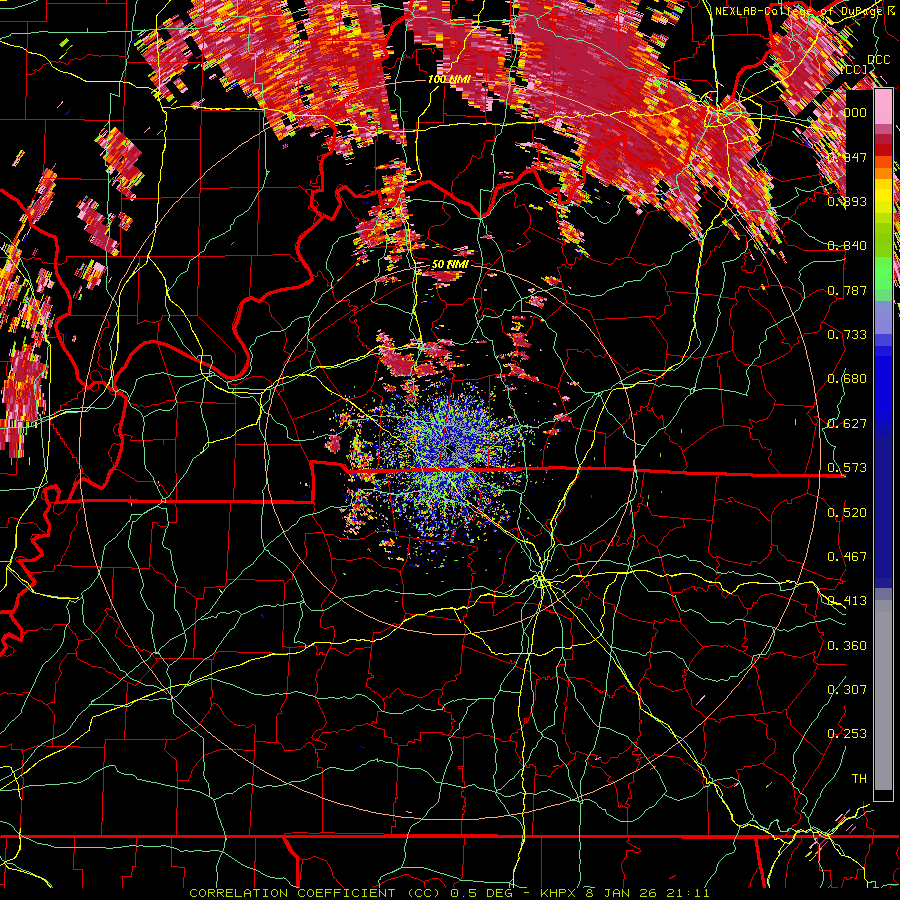Image resolution: width=900 pixels, height=900 pixels.
Task: Click the 0.307 color scale value
Action: (847, 689)
